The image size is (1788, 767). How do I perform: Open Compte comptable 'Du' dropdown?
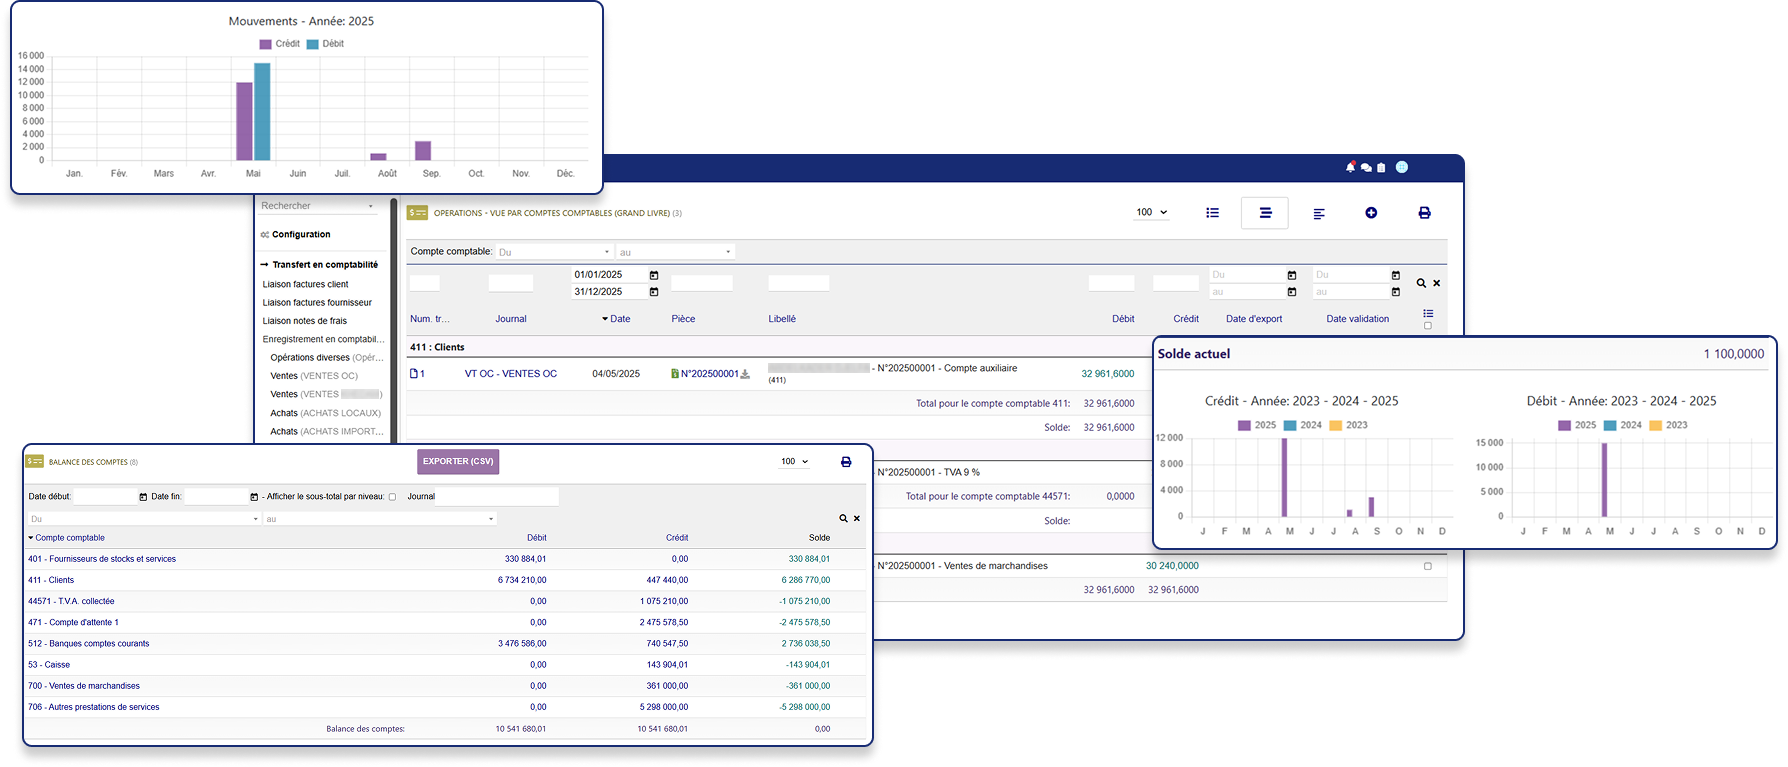point(555,252)
